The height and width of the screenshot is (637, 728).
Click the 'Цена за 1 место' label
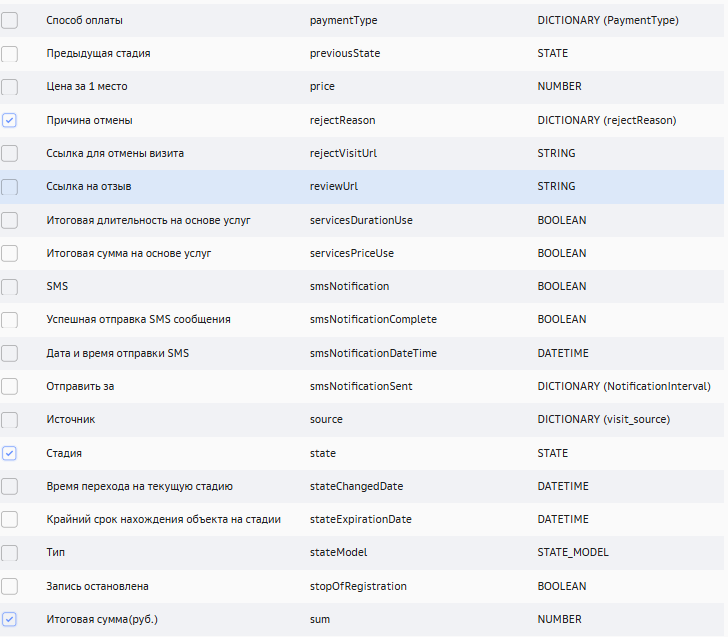pos(87,86)
